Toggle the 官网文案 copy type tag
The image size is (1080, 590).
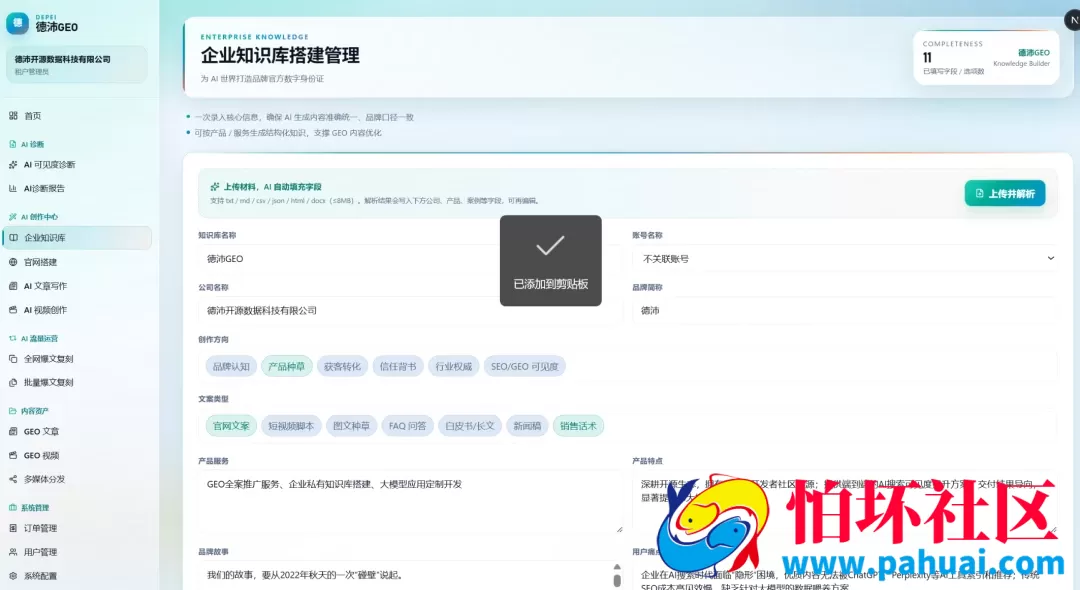[231, 425]
